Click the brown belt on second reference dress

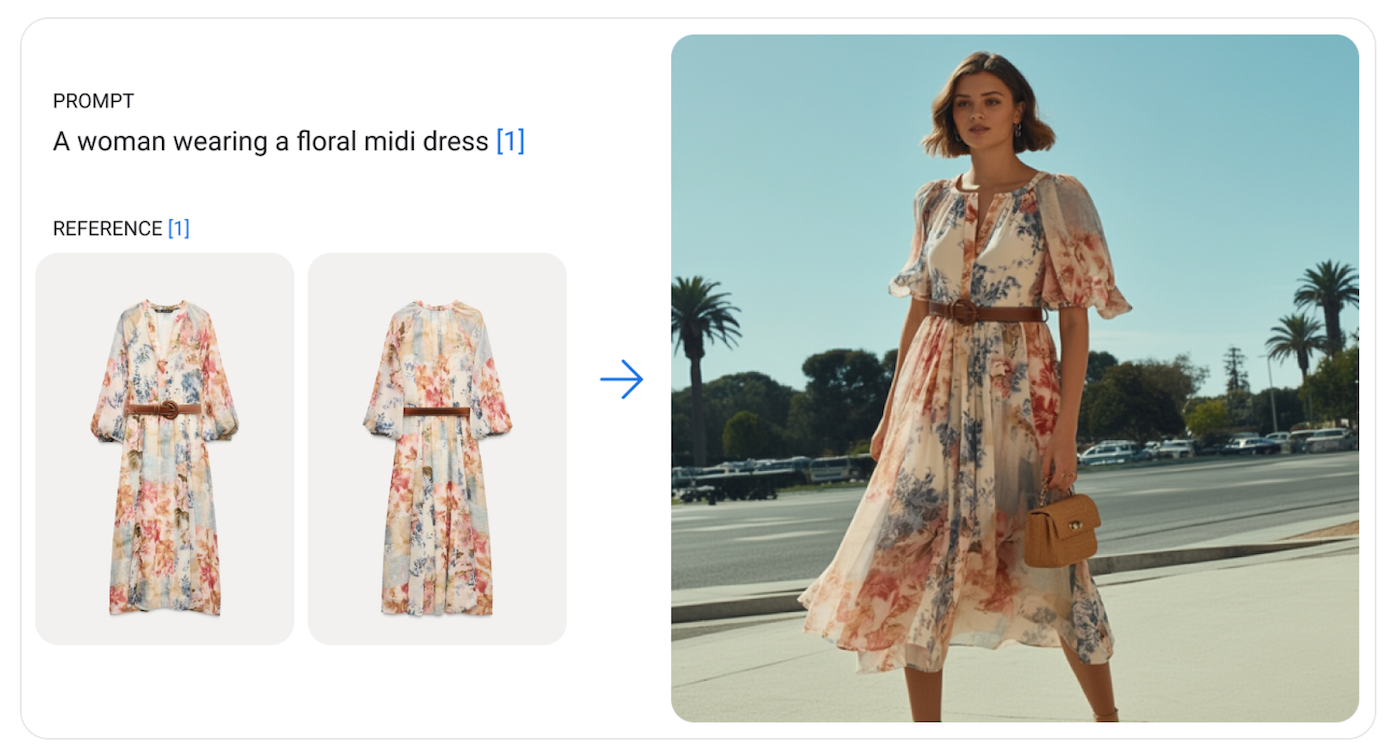click(x=437, y=411)
